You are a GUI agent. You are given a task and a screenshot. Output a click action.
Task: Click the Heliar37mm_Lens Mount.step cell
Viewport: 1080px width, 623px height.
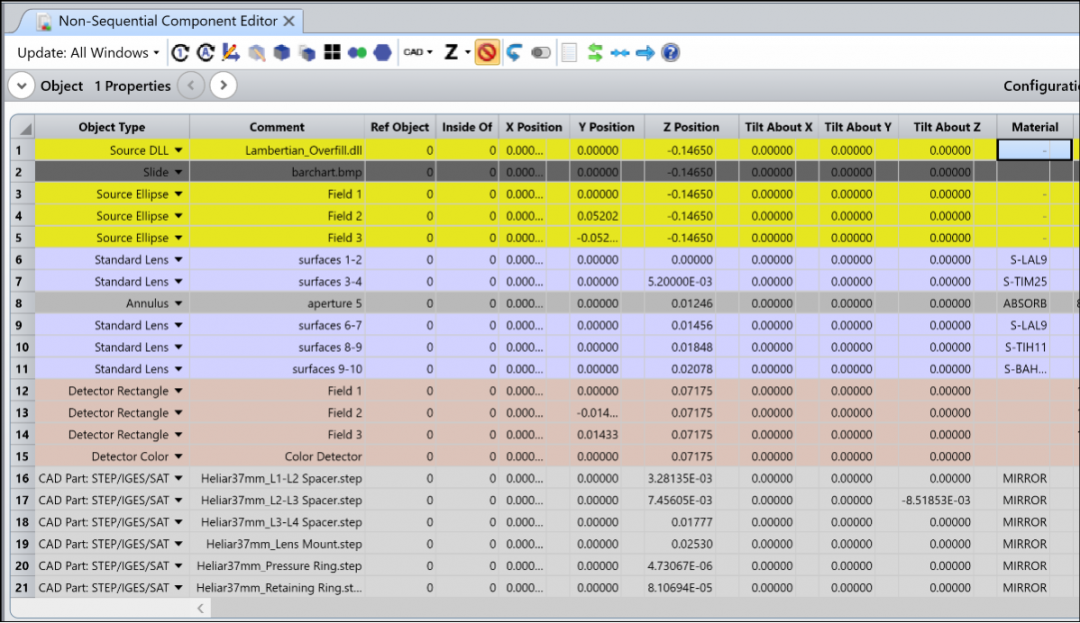point(277,544)
